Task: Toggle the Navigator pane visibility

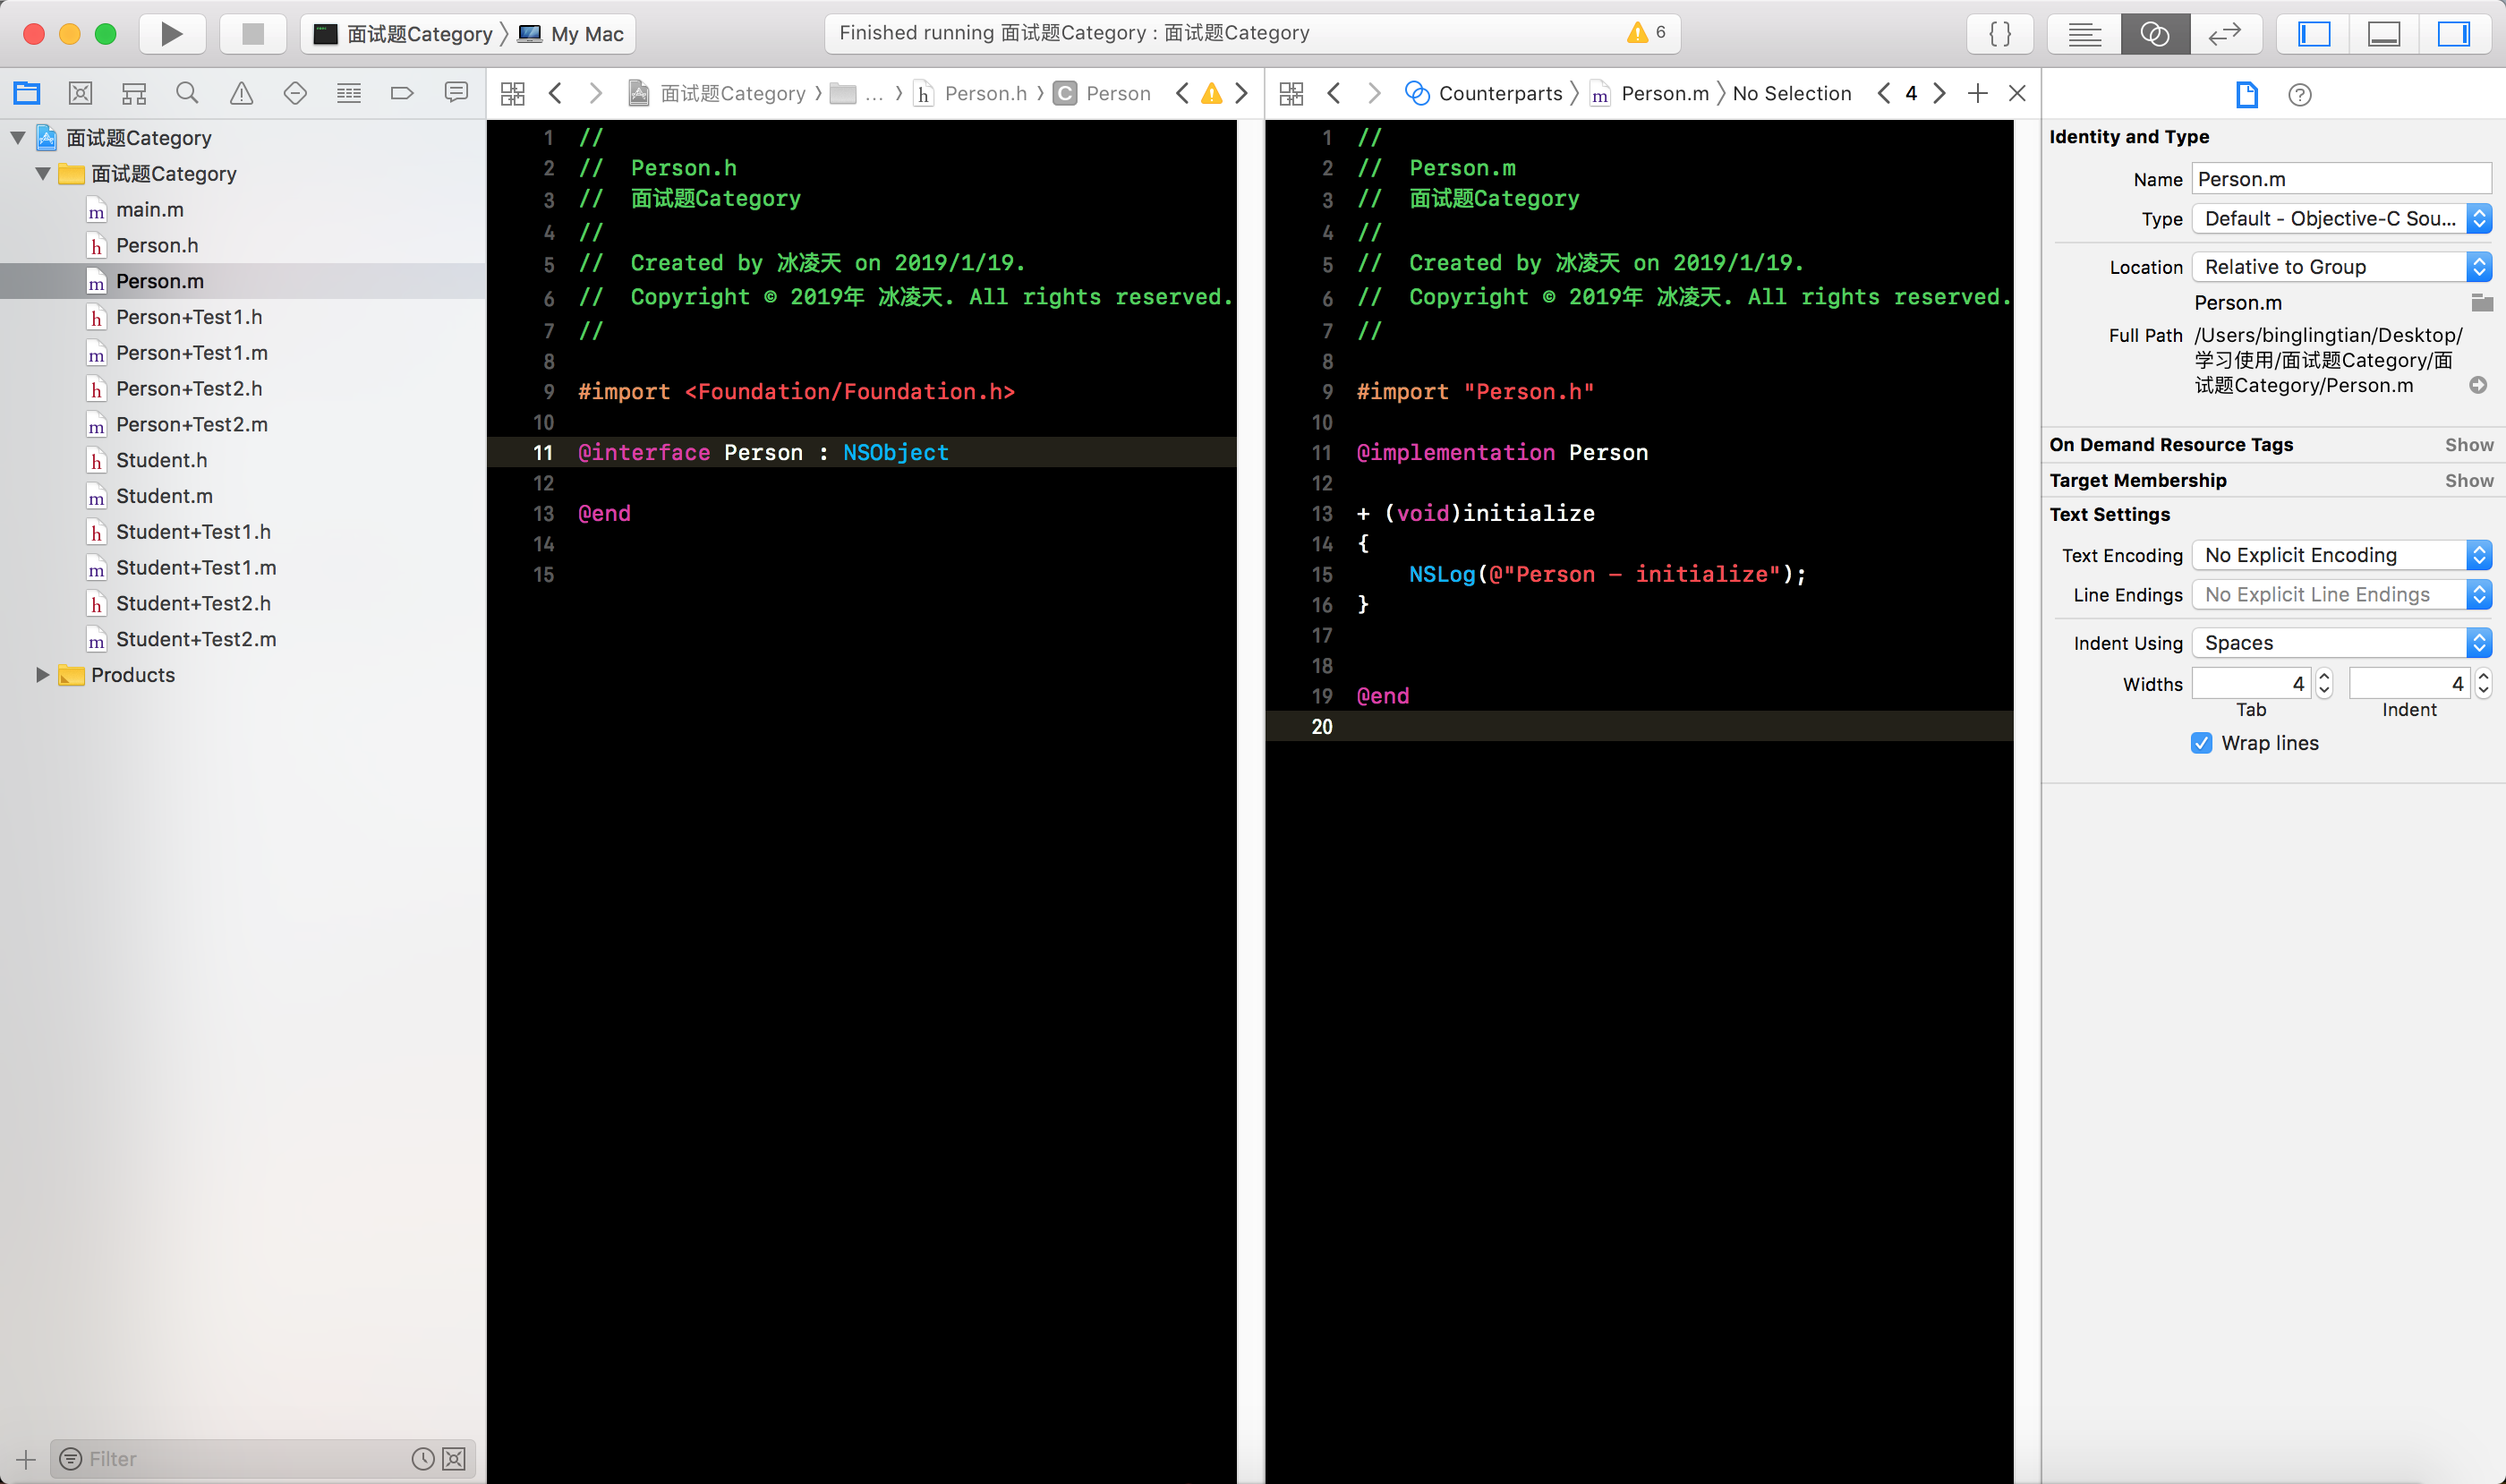Action: [2313, 34]
